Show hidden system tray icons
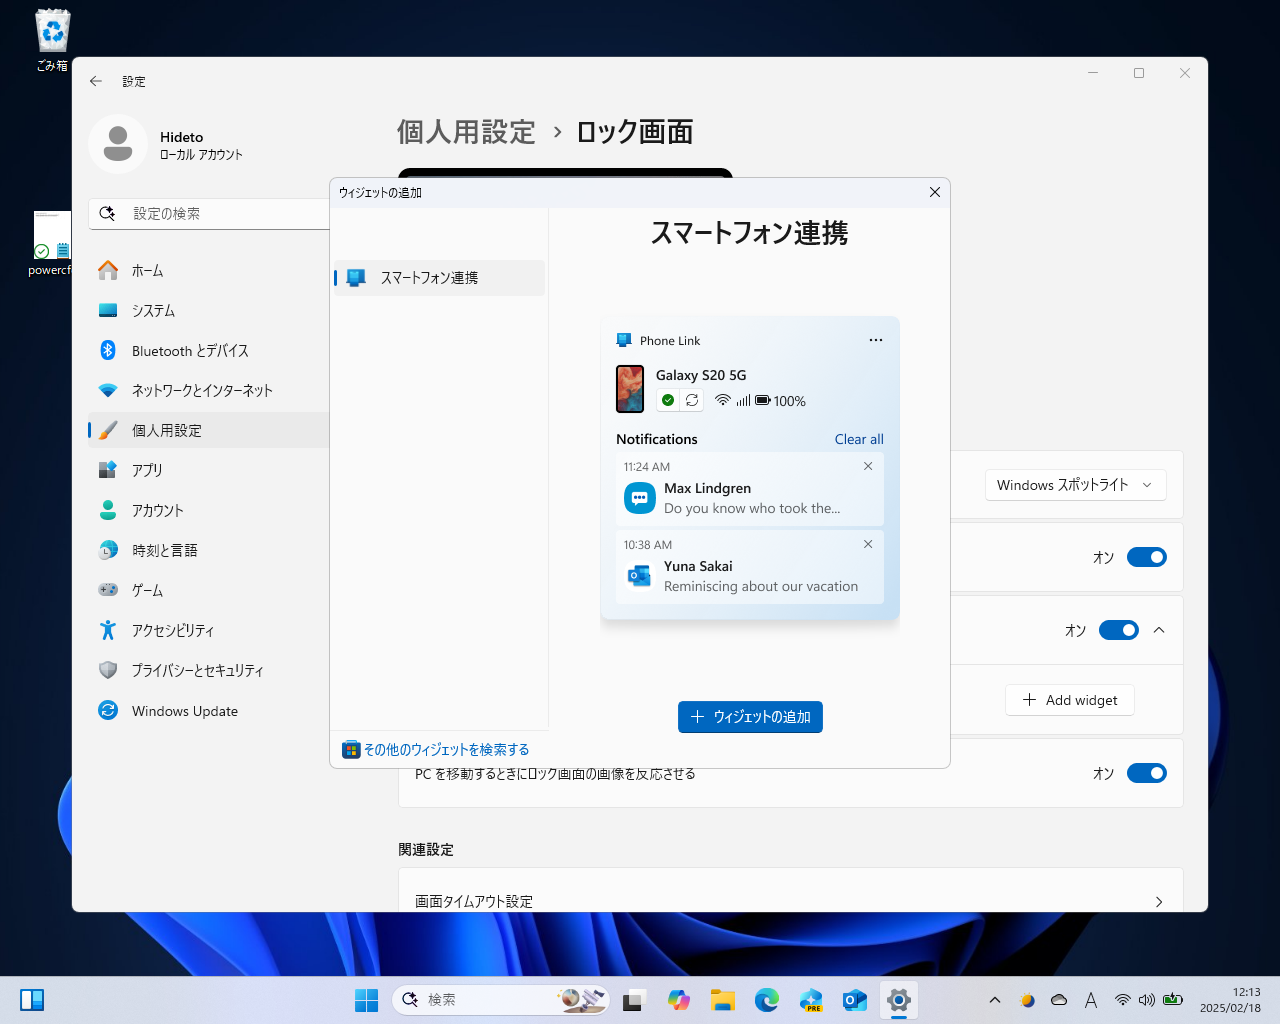The image size is (1280, 1024). (x=995, y=1000)
